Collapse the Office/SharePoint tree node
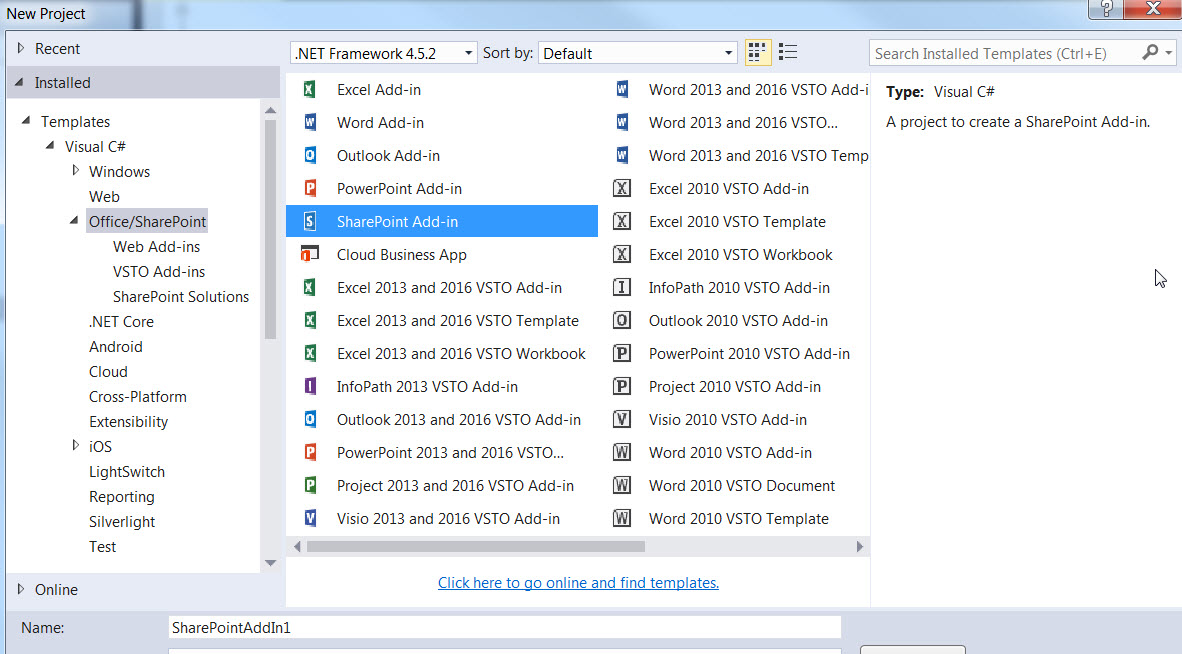The width and height of the screenshot is (1182, 654). (74, 221)
